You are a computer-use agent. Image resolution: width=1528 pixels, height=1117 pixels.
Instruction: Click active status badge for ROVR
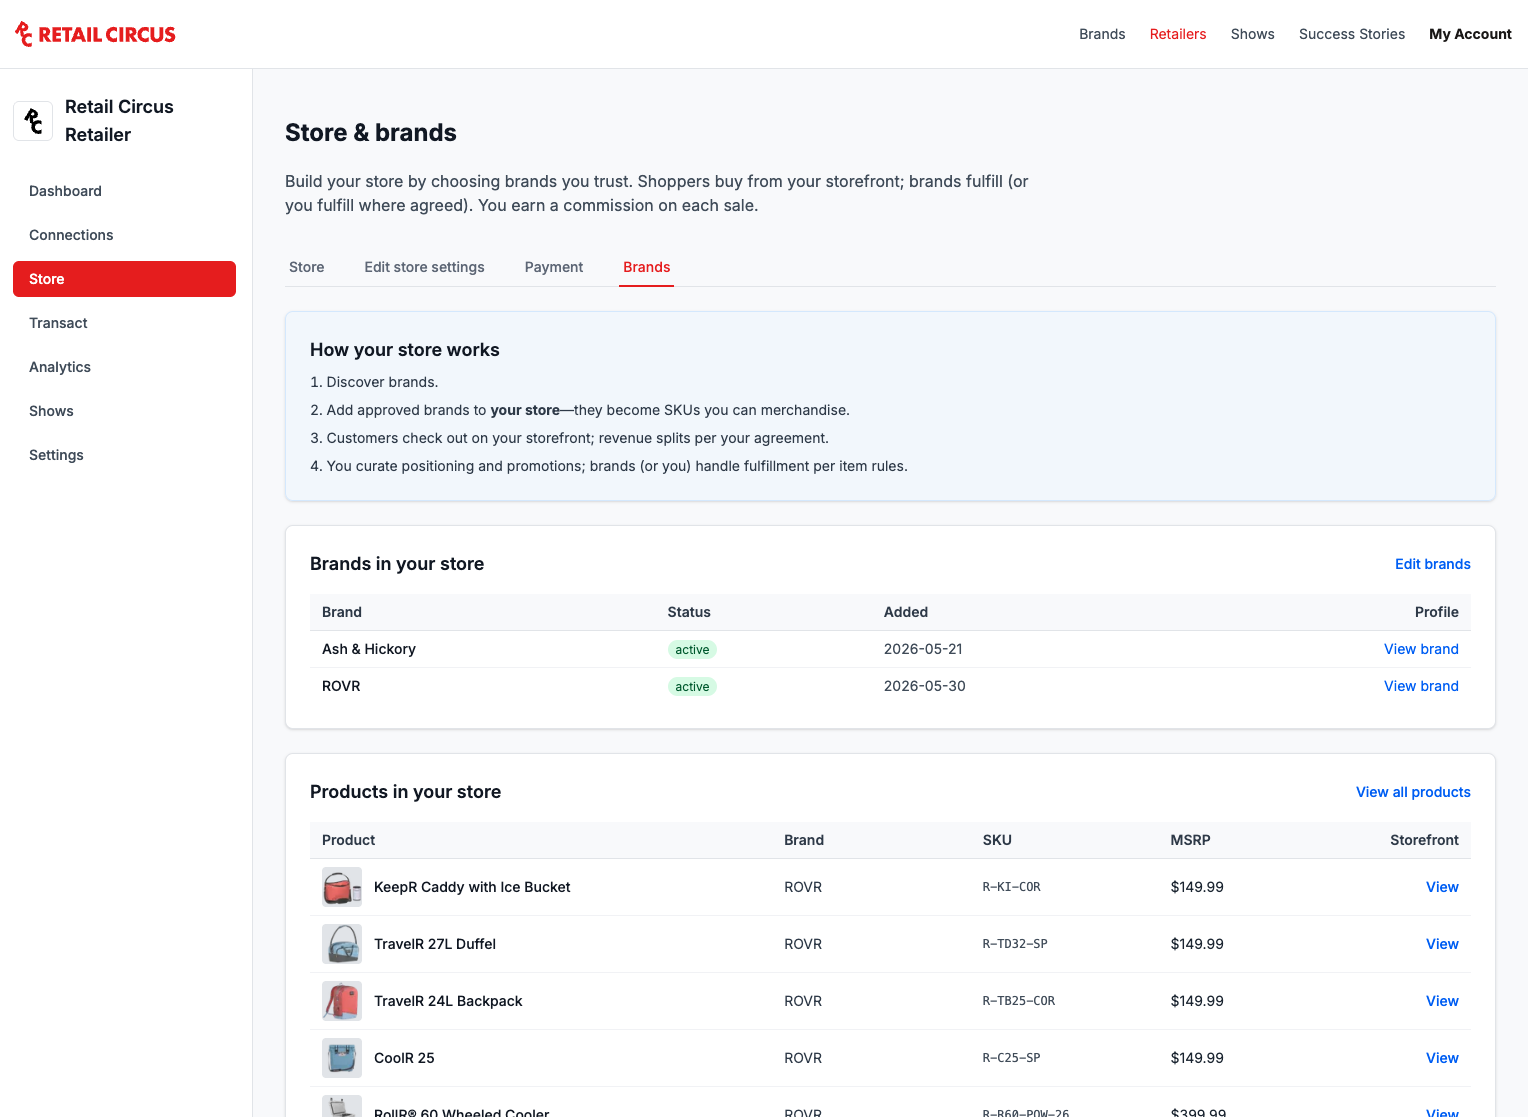(x=692, y=687)
